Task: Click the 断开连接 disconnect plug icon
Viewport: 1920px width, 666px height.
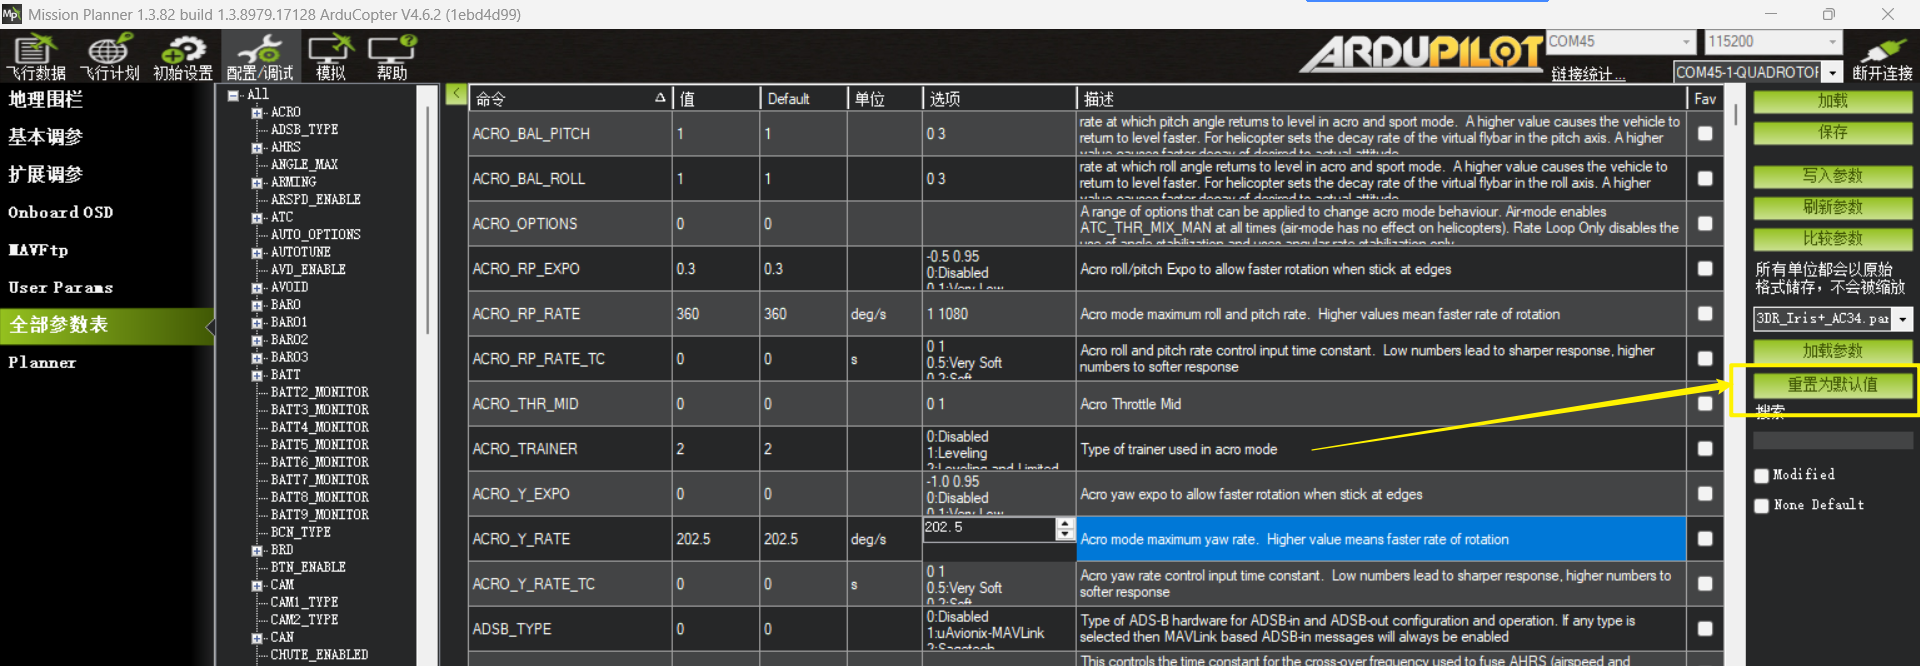Action: coord(1882,56)
